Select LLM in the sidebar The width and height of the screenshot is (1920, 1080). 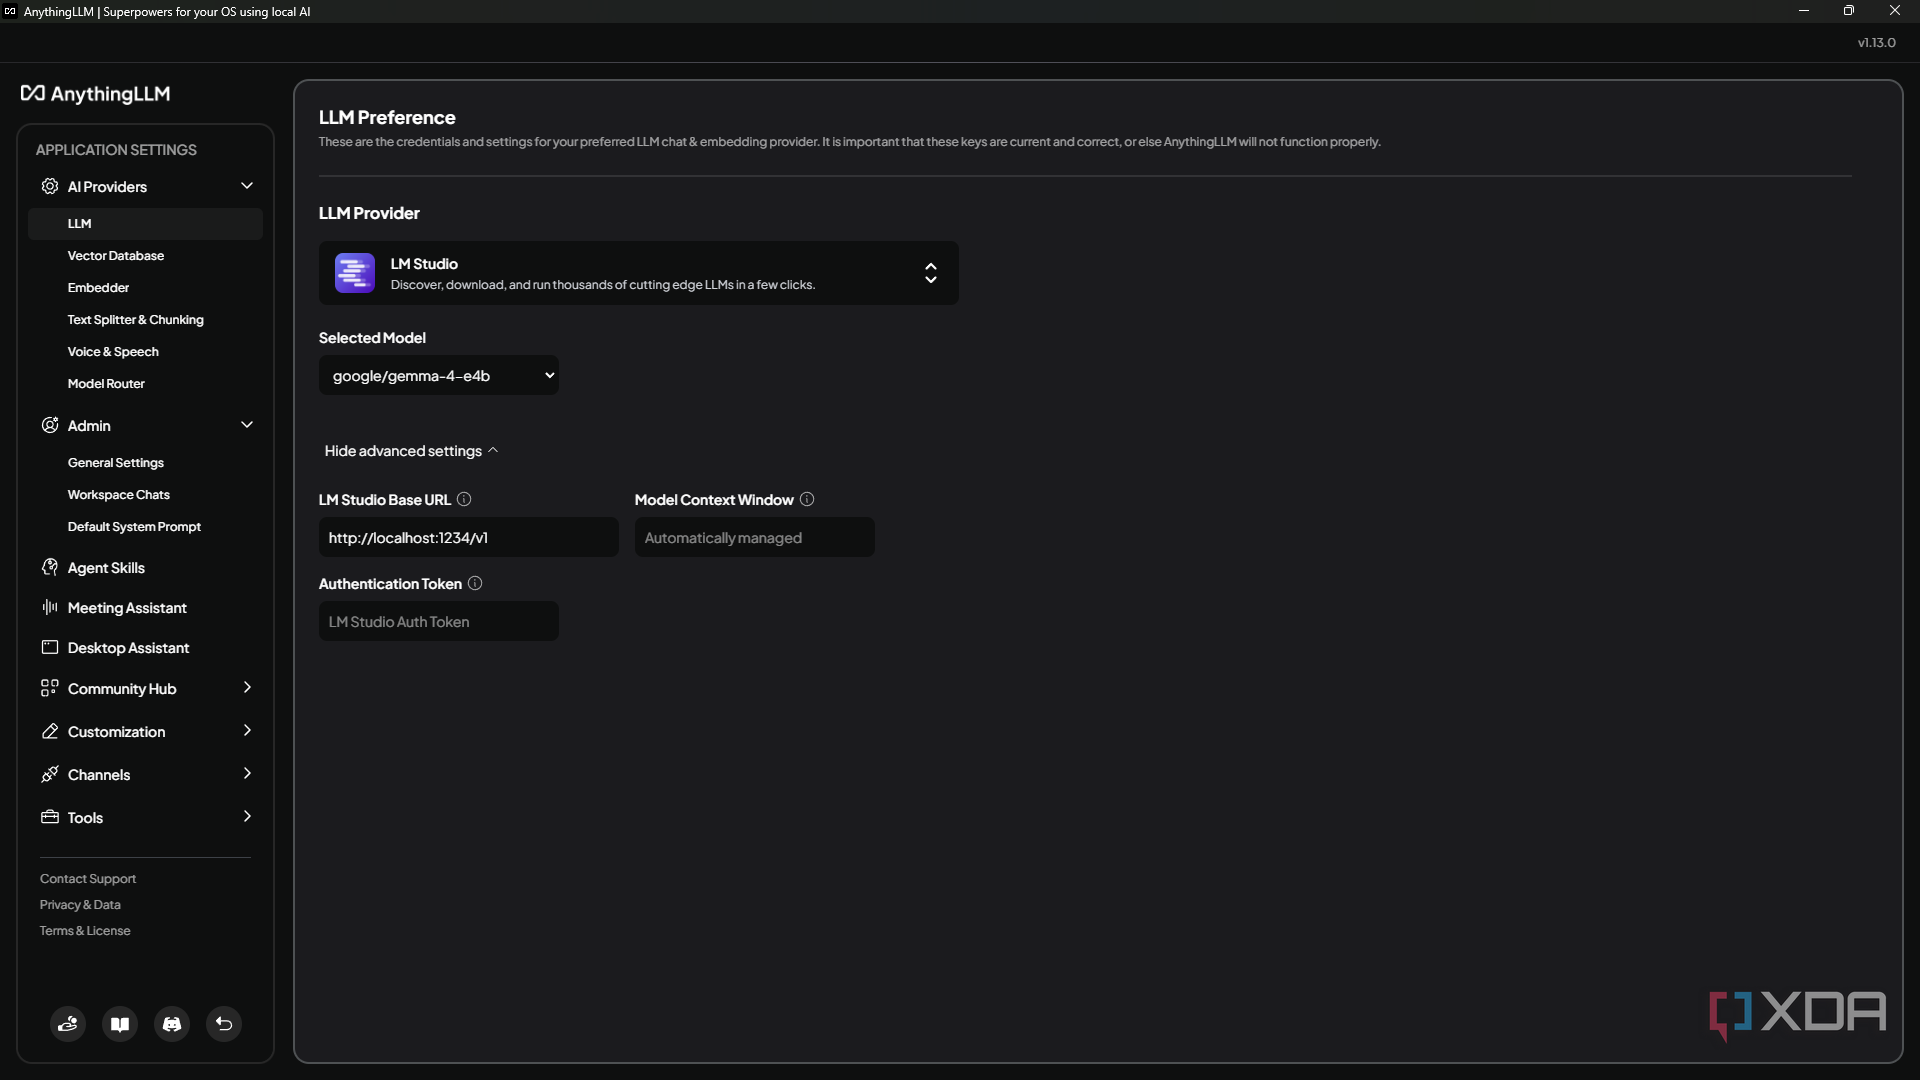tap(145, 224)
